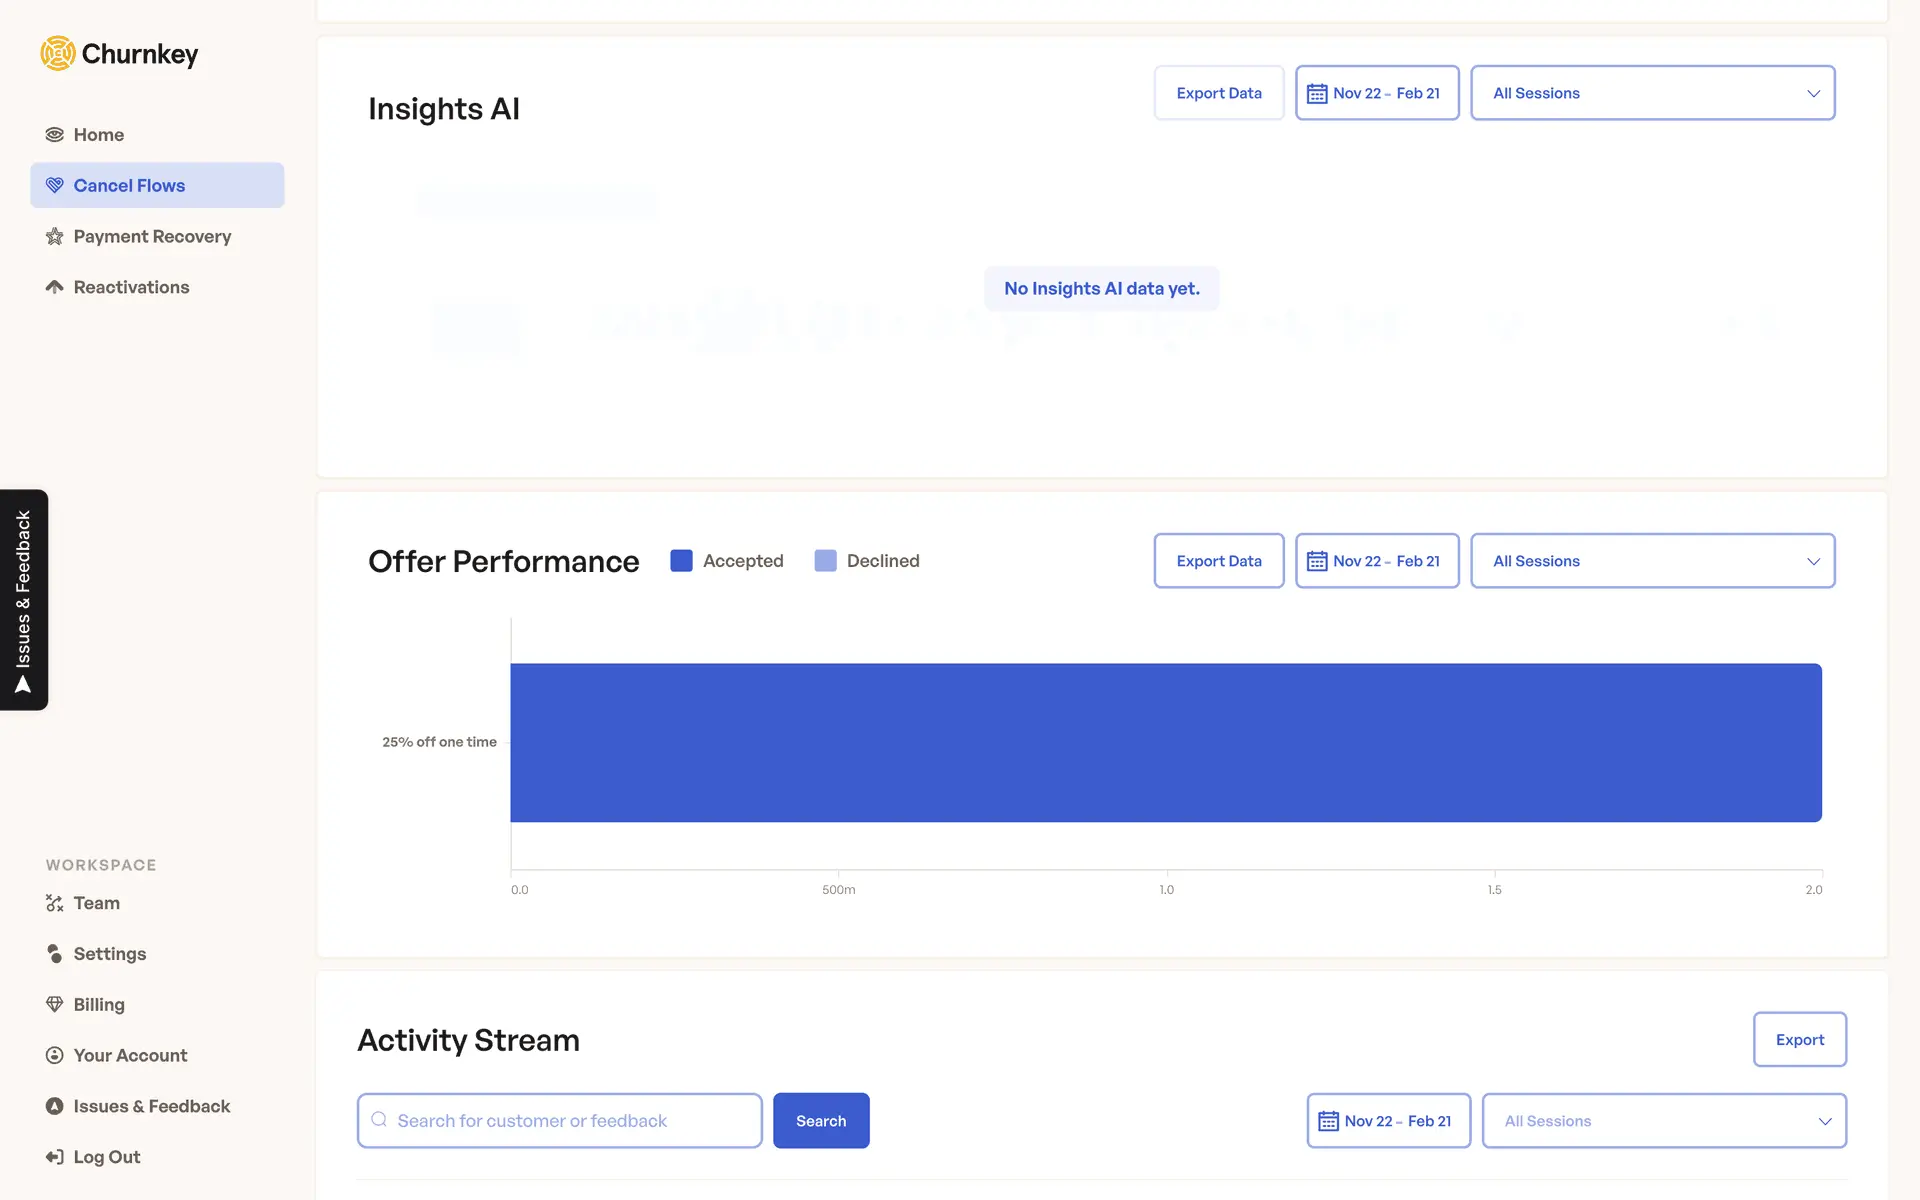Click the Payment Recovery star icon

54,237
